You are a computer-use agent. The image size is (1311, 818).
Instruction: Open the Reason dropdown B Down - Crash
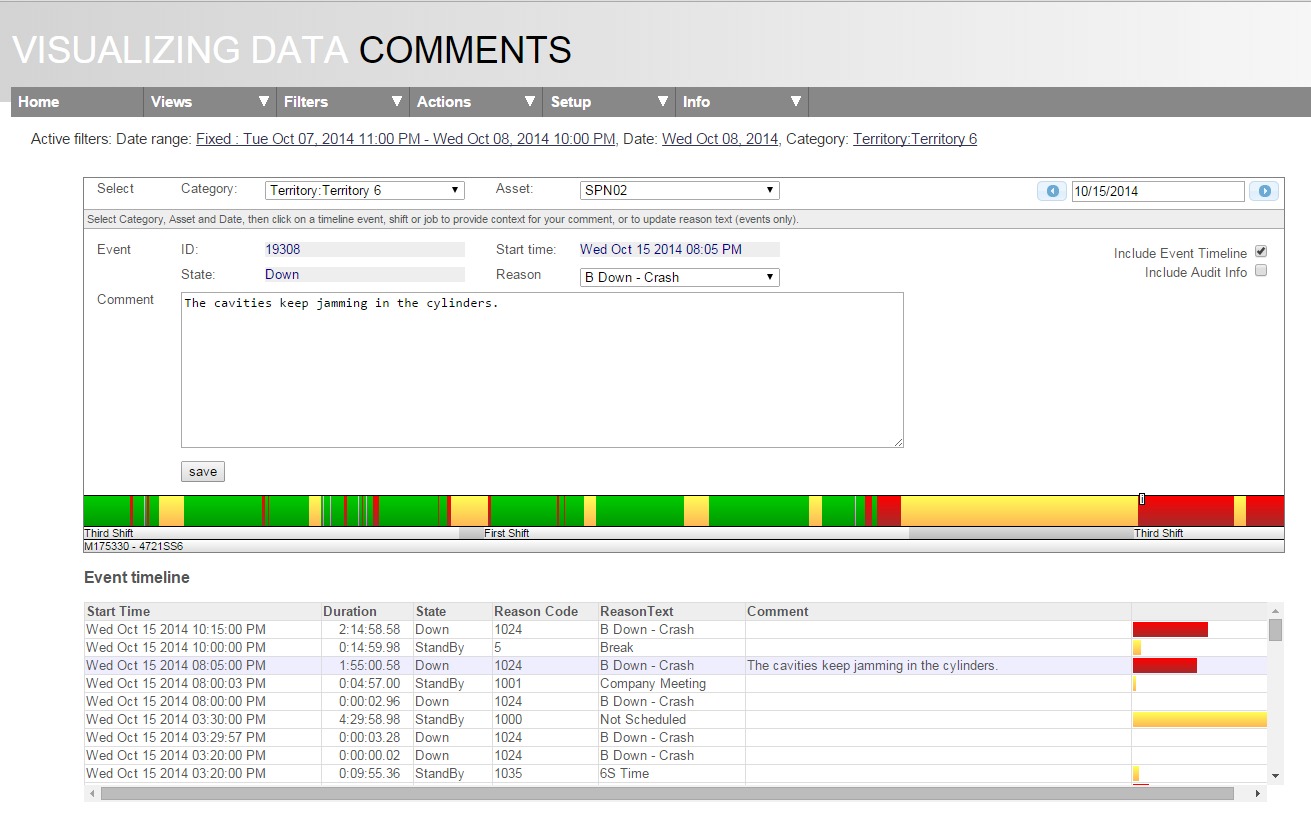(679, 277)
